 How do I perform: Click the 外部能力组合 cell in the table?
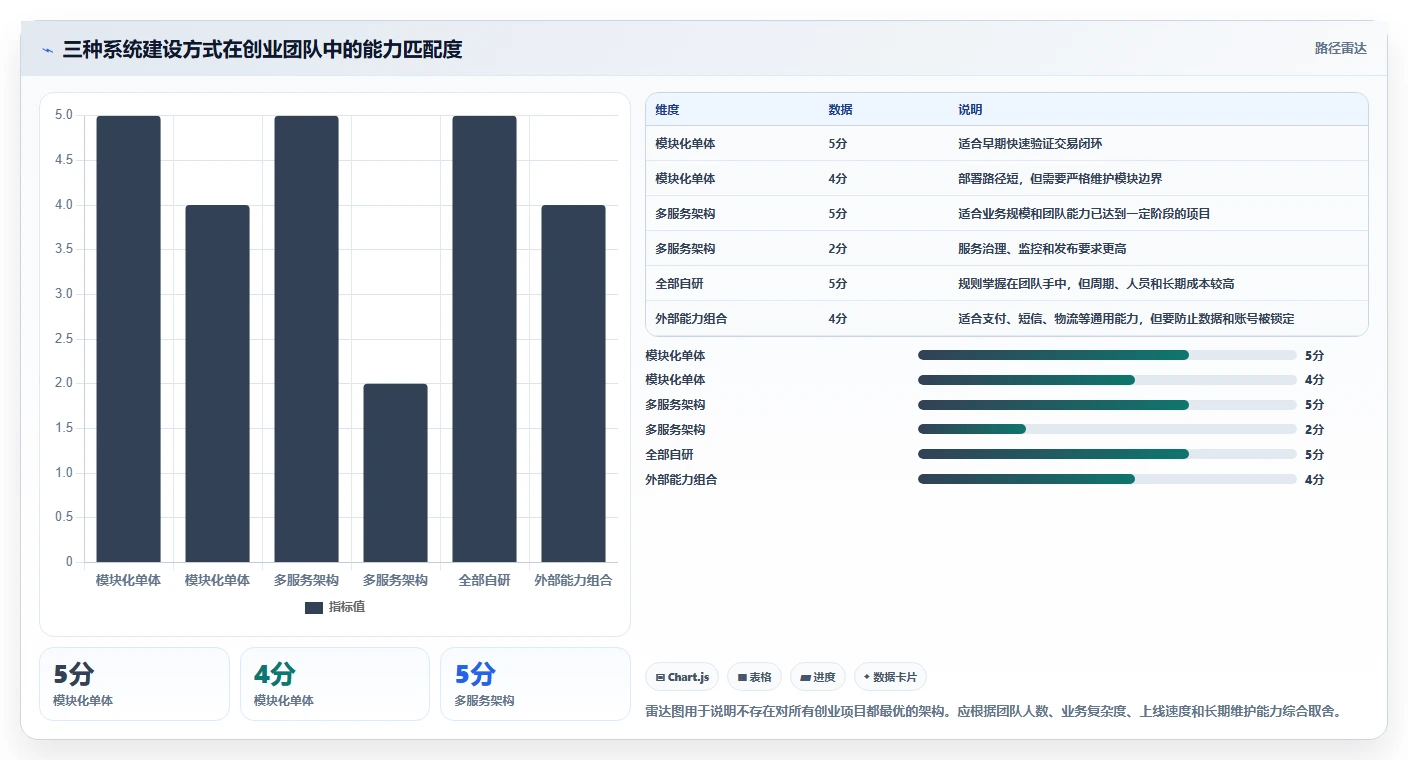pos(691,319)
